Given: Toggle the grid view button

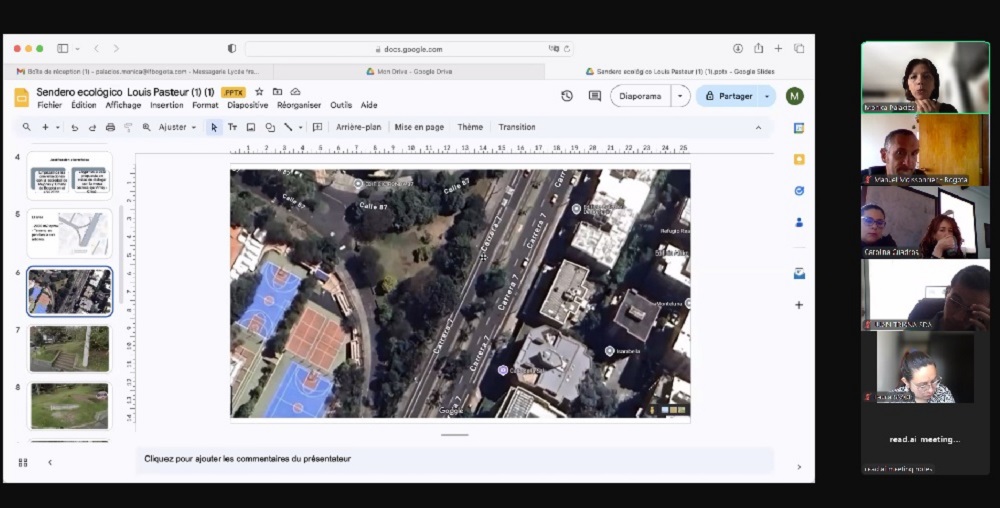Looking at the screenshot, I should [x=23, y=462].
